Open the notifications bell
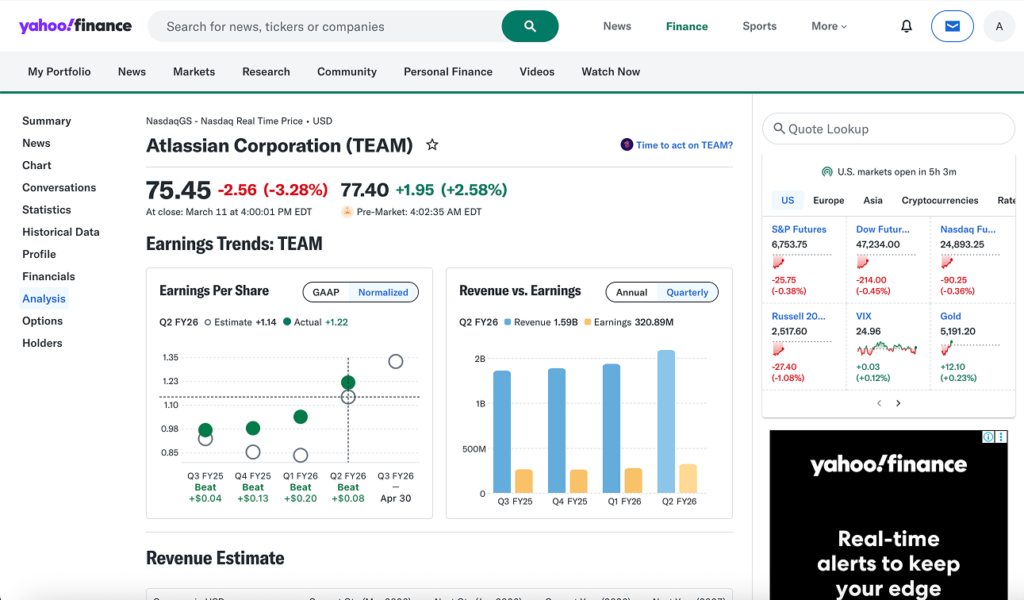This screenshot has width=1024, height=600. pos(906,26)
